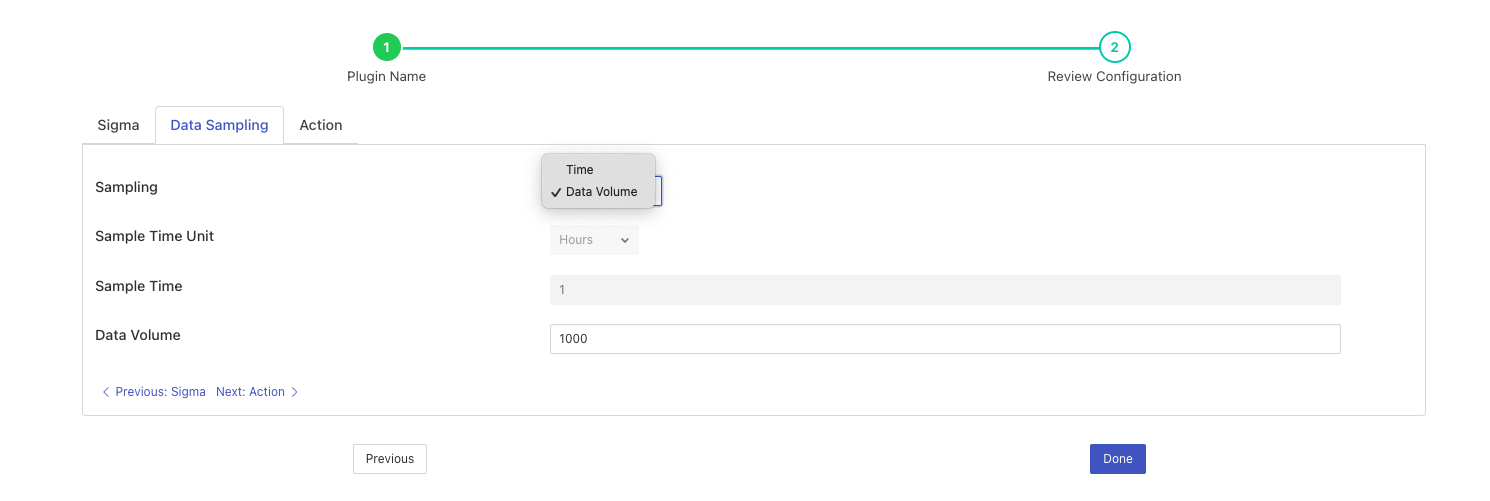Viewport: 1490px width, 501px height.
Task: Click the Sampling select box behind the popup
Action: (658, 191)
